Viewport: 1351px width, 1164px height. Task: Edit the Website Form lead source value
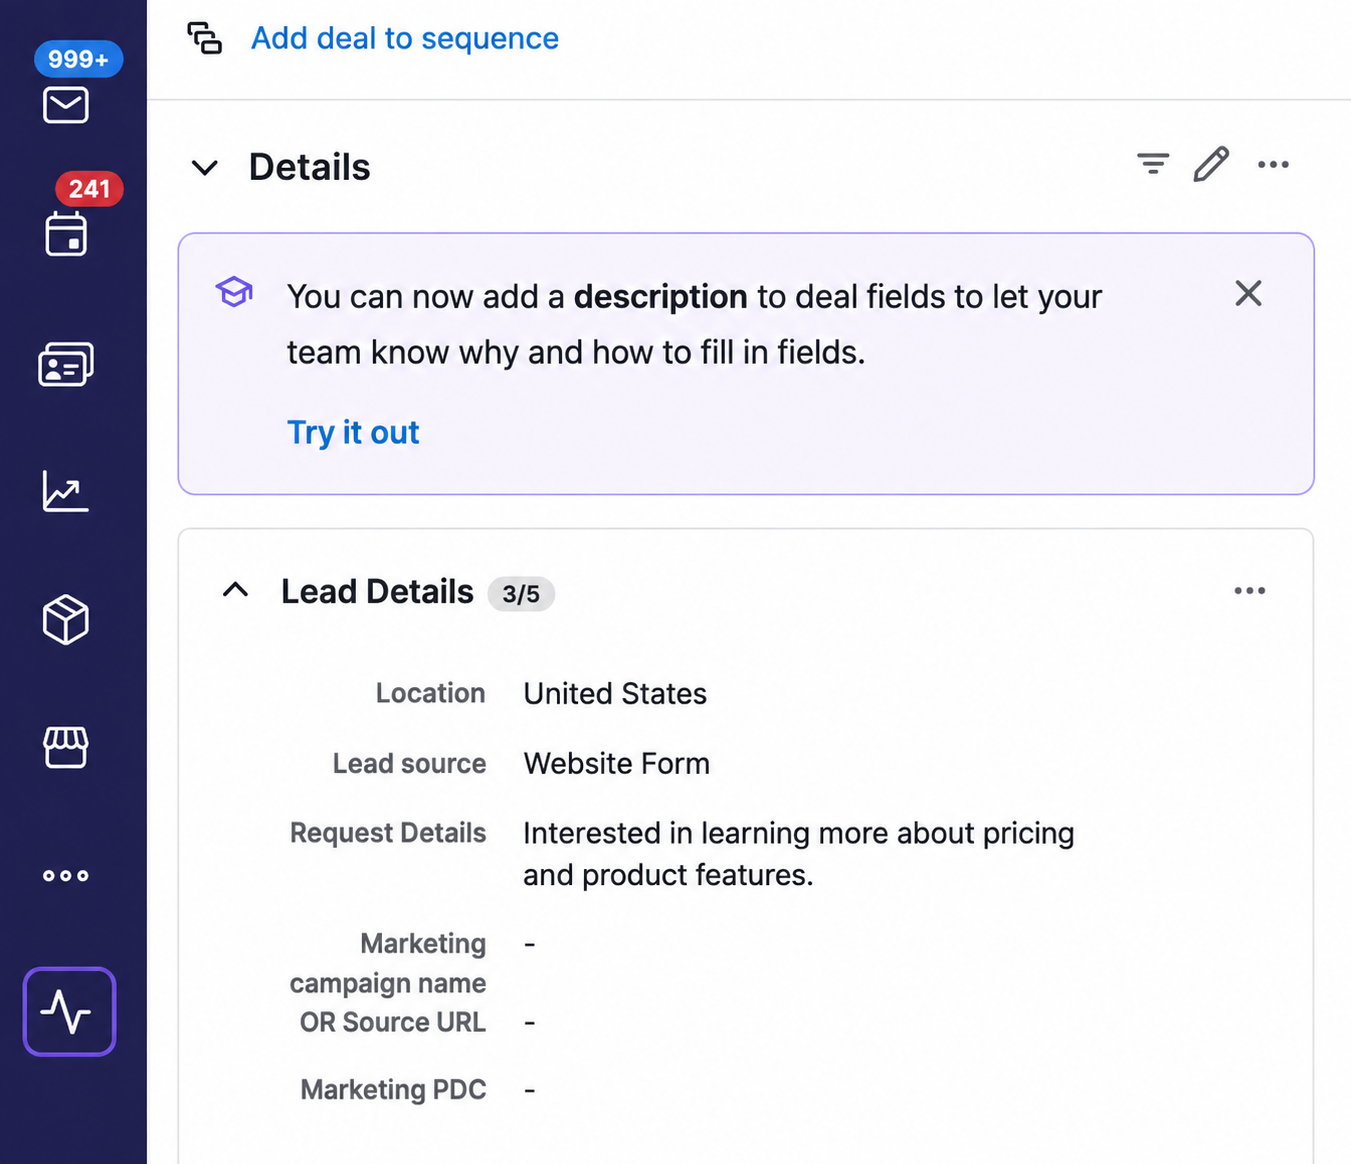(616, 763)
